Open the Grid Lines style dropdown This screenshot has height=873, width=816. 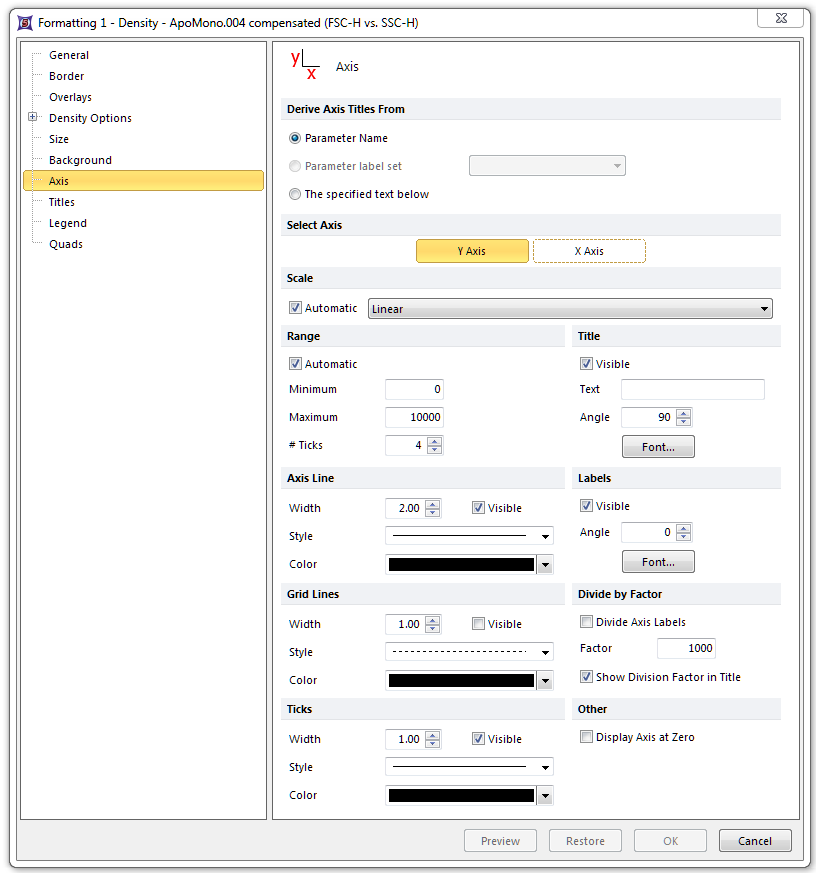pos(469,652)
